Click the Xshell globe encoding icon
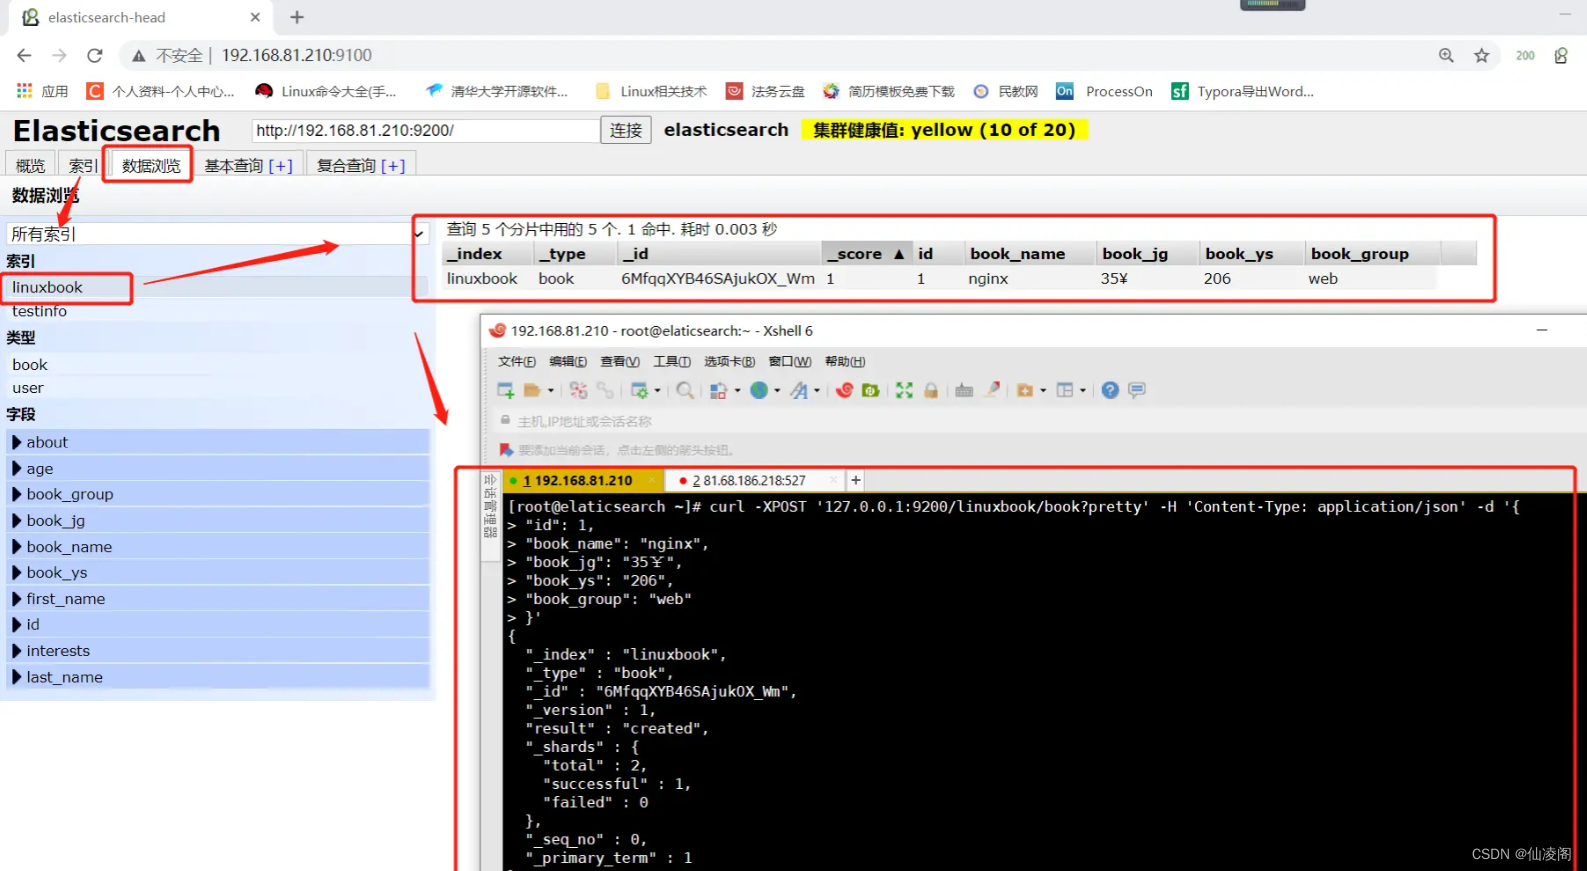Viewport: 1587px width, 871px height. tap(760, 390)
